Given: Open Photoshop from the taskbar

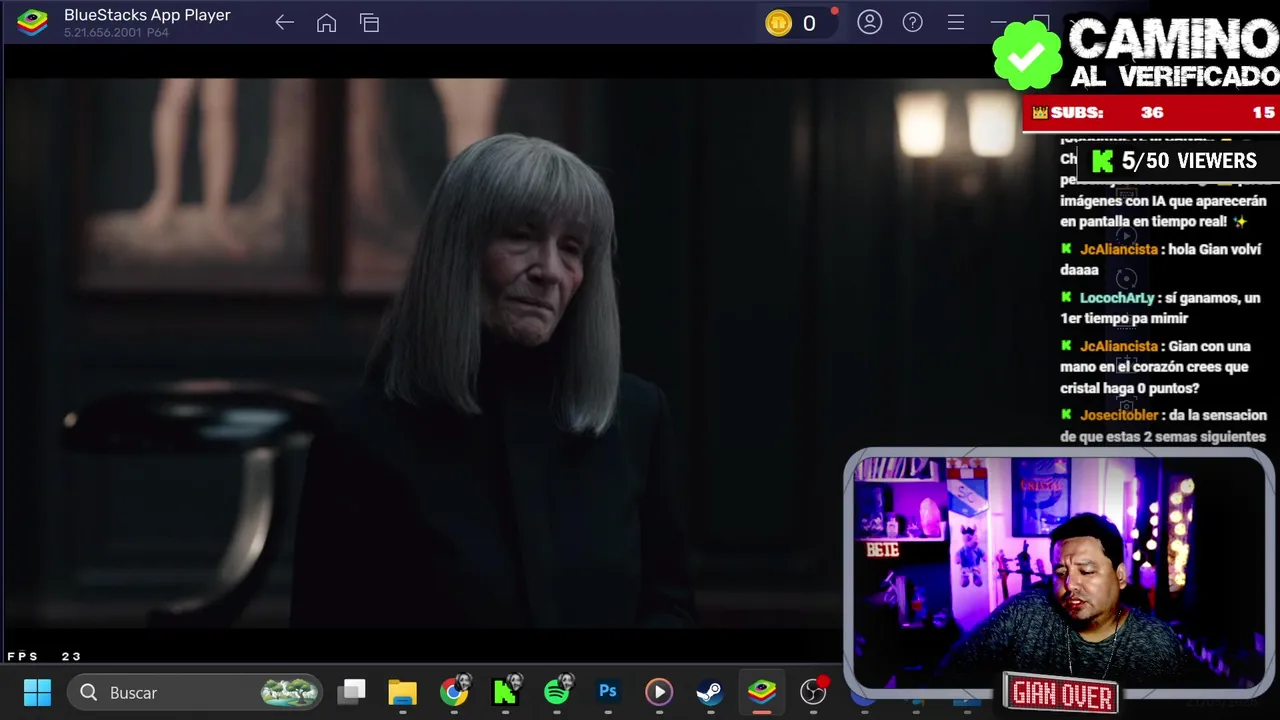Looking at the screenshot, I should coord(607,691).
